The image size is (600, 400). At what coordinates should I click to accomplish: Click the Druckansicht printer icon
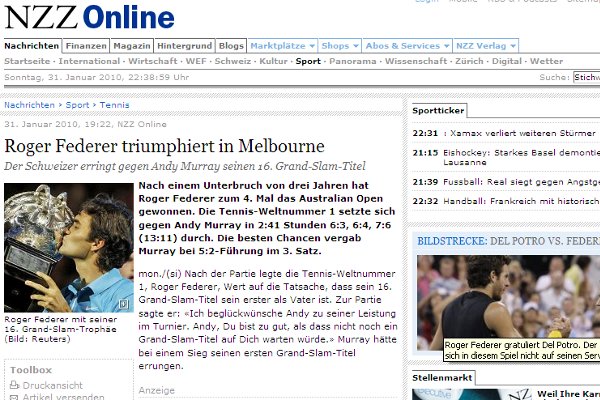coord(13,383)
